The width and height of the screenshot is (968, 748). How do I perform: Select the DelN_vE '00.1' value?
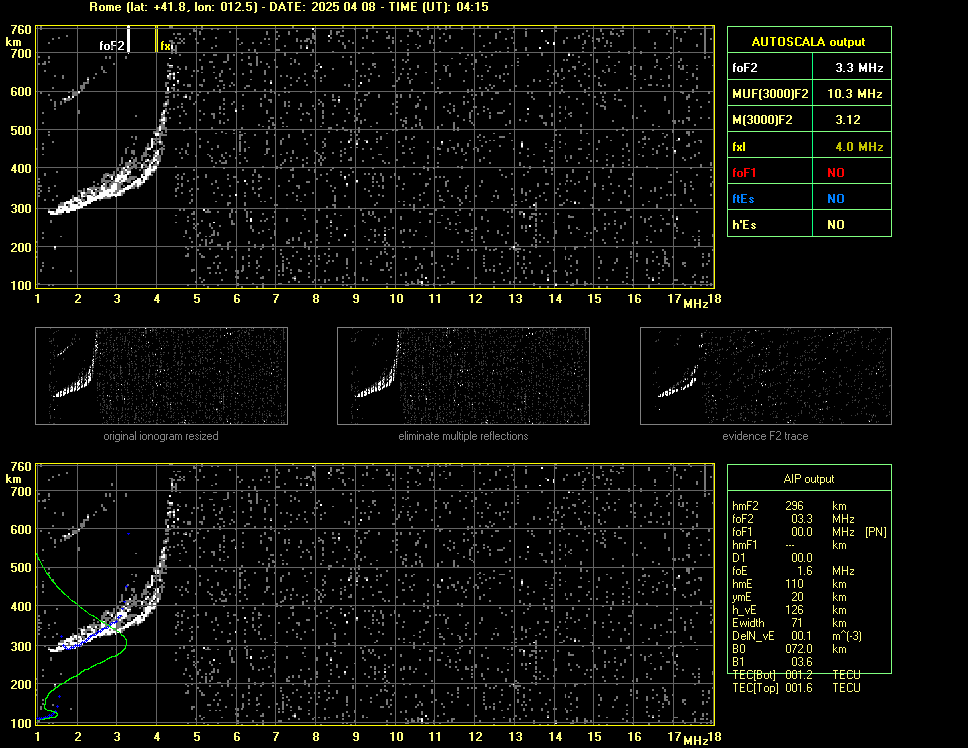801,636
